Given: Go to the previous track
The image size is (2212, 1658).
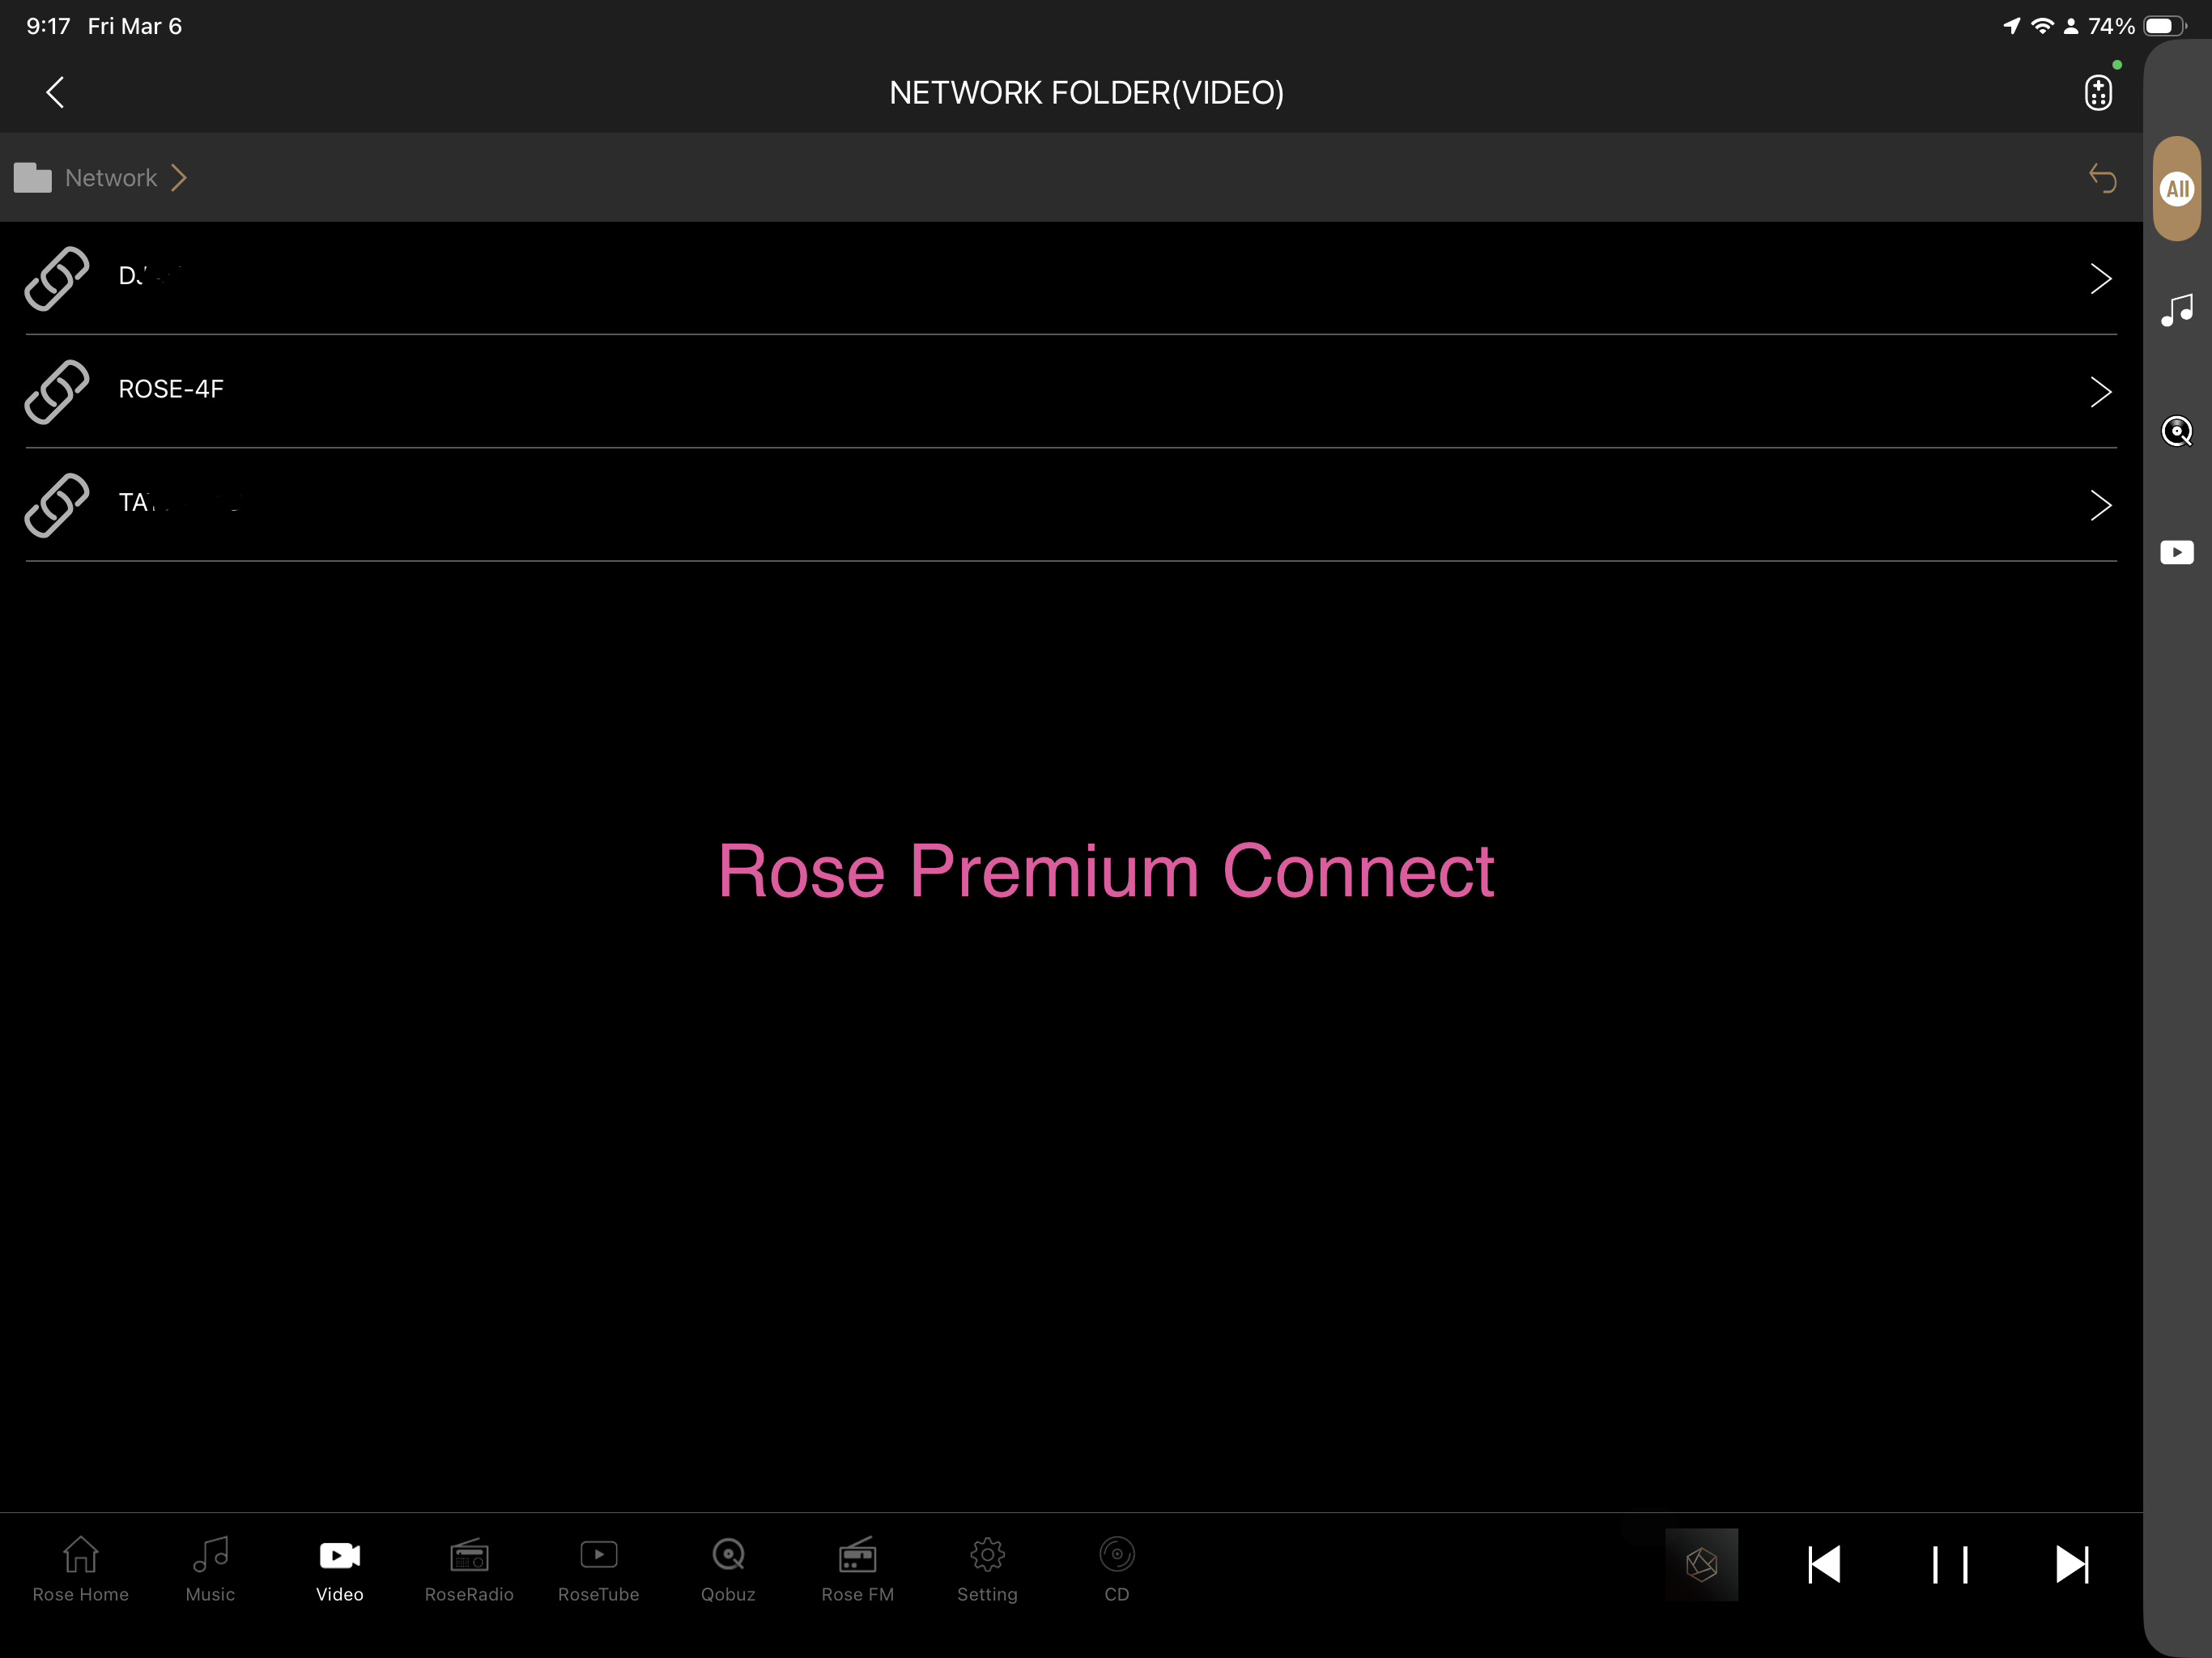Looking at the screenshot, I should click(x=1824, y=1564).
